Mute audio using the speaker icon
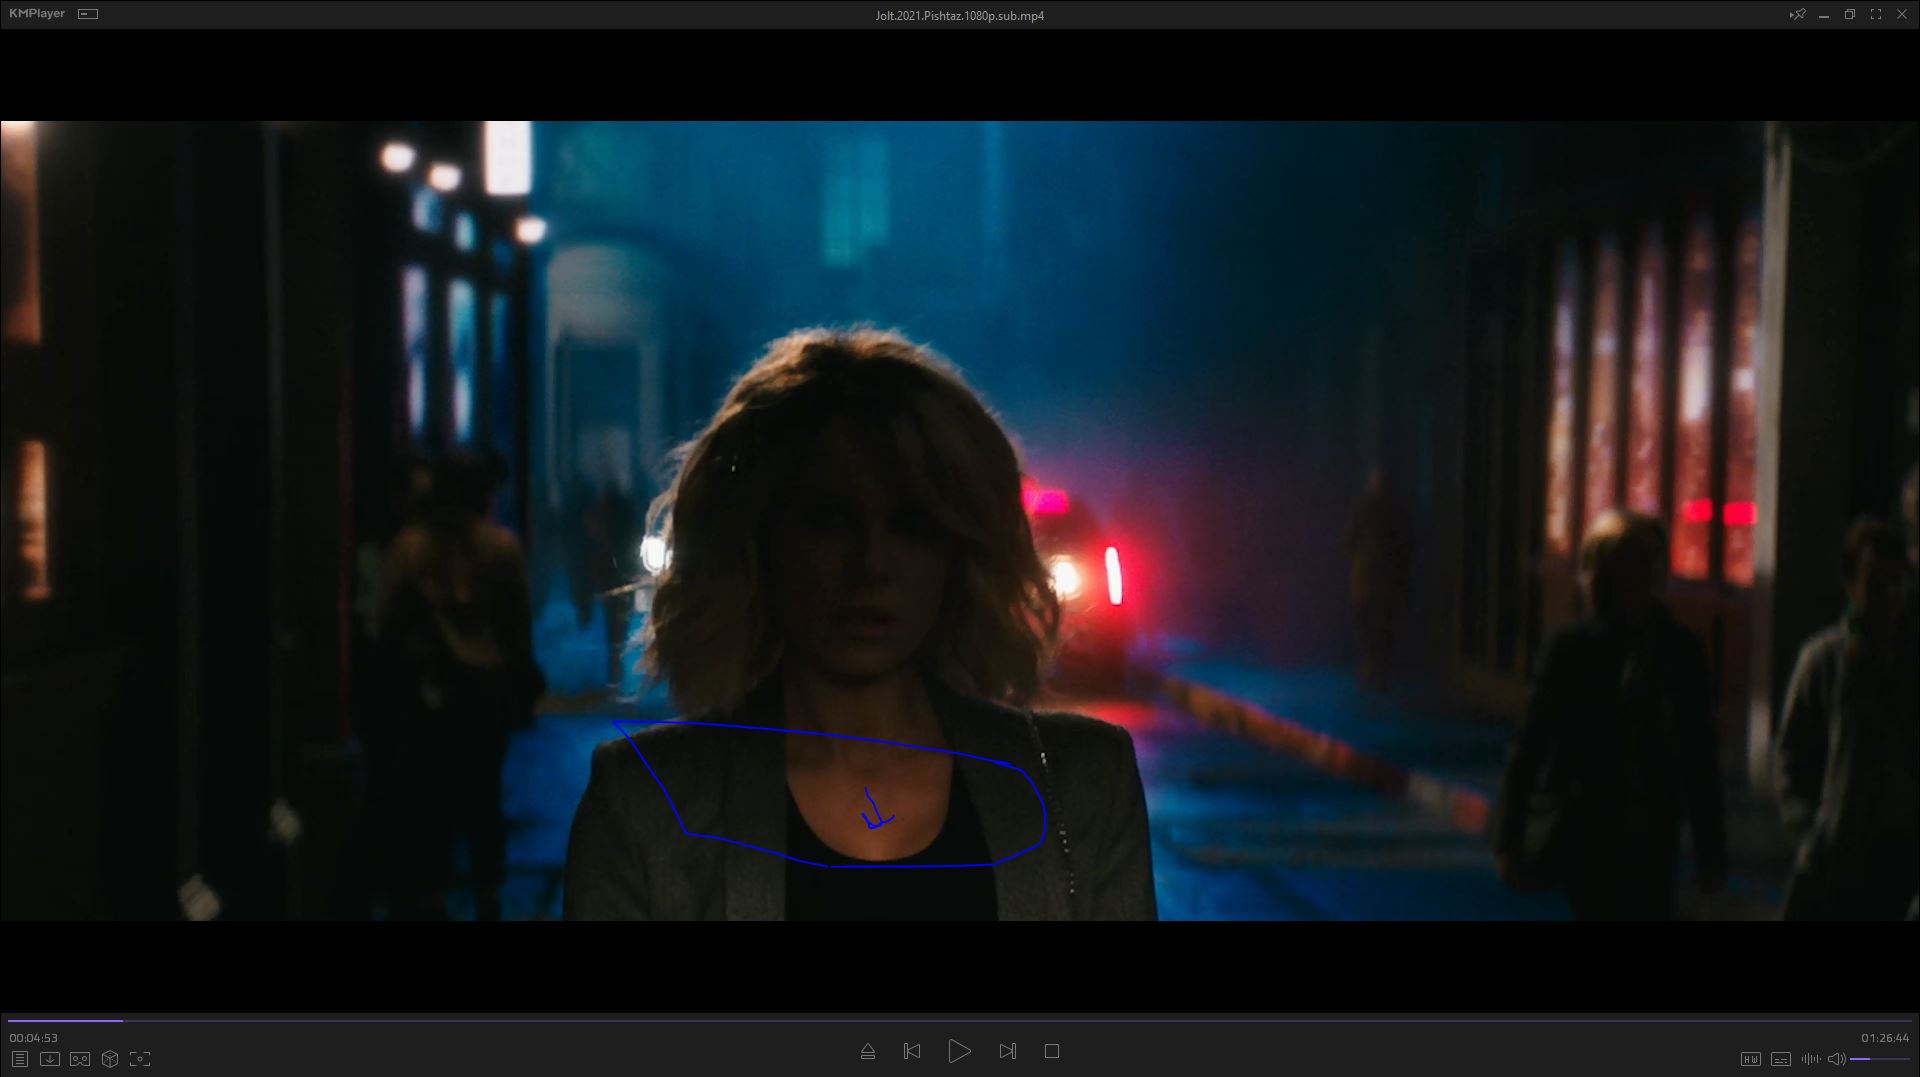 point(1836,1059)
